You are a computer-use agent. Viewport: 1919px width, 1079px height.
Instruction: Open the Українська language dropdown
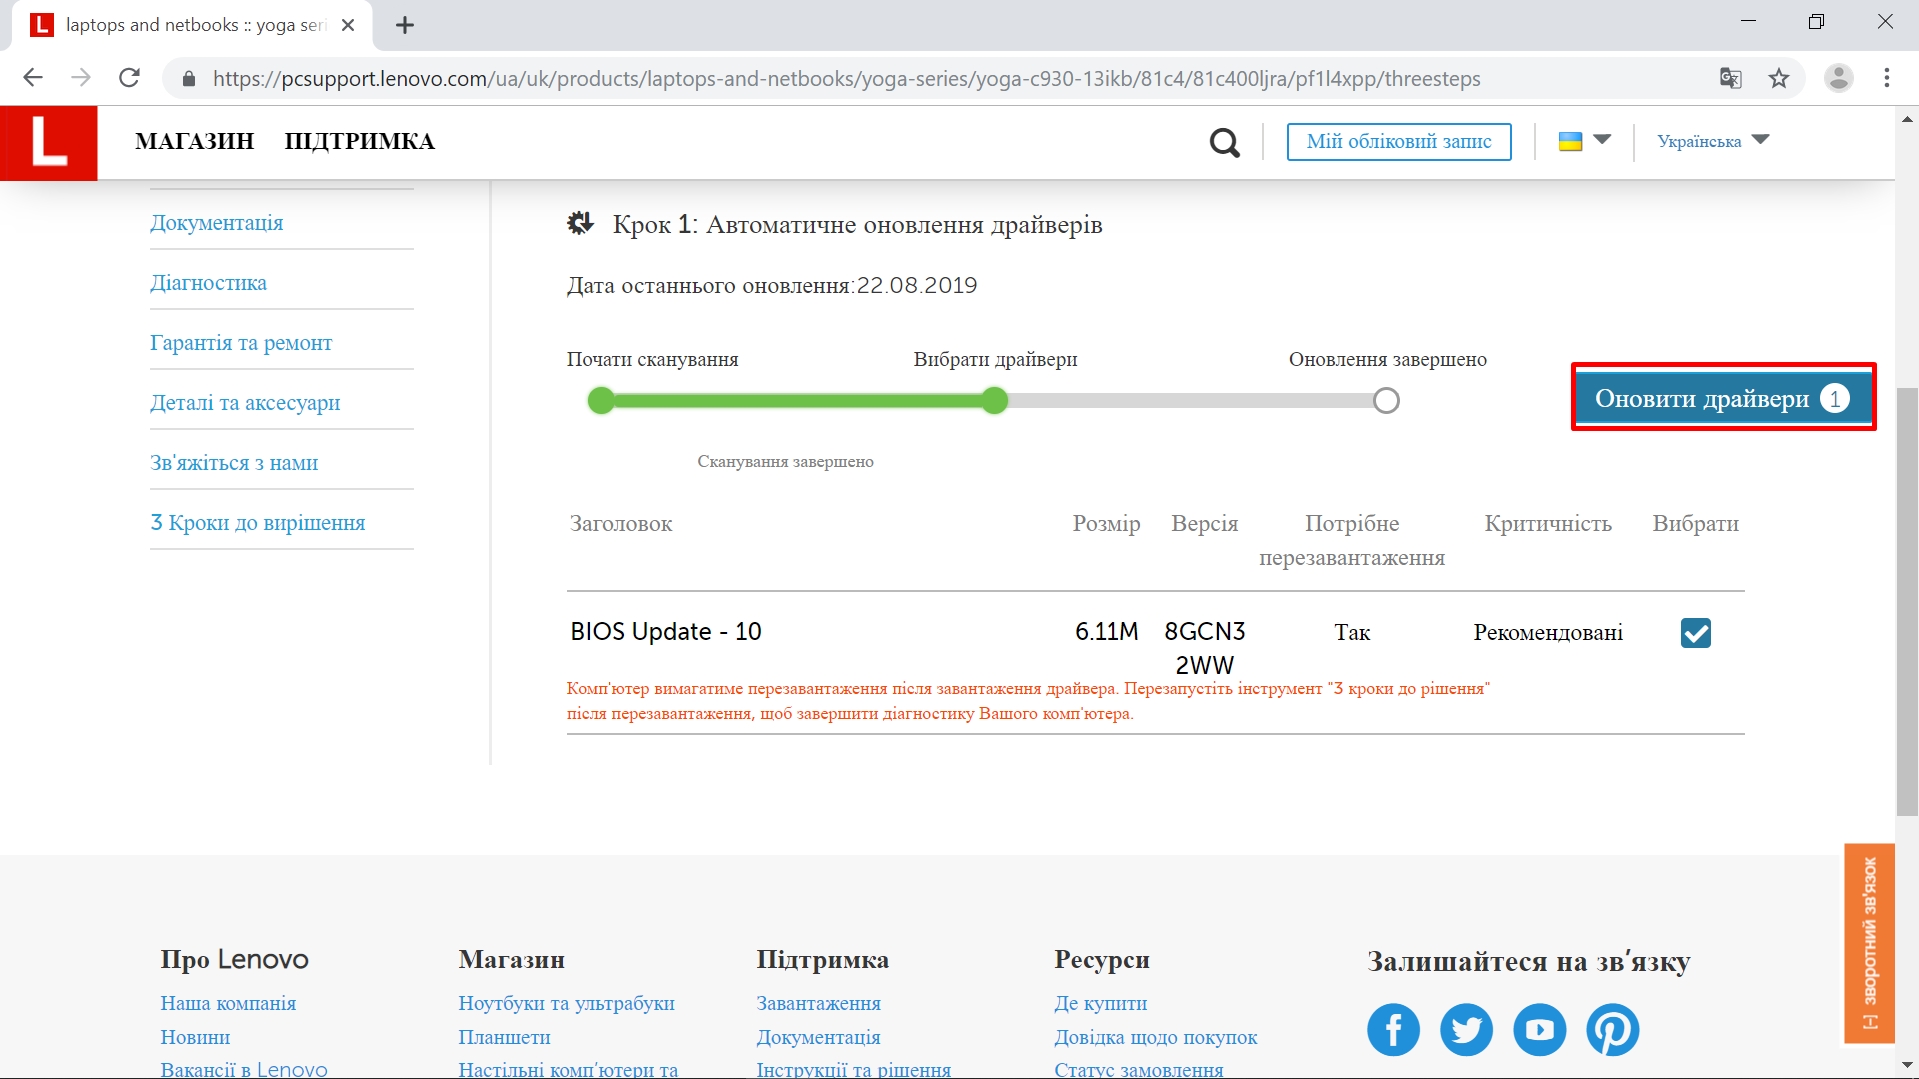click(x=1713, y=141)
